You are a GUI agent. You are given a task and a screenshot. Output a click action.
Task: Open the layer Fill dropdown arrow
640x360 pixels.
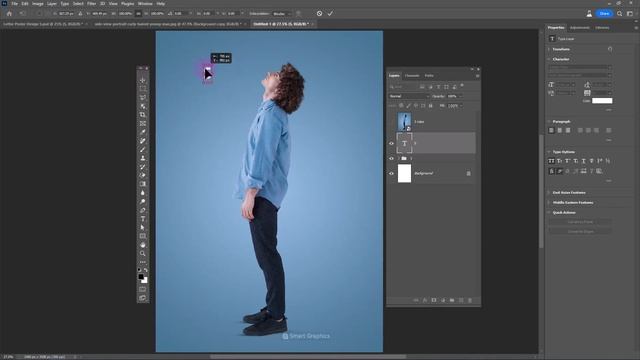[x=461, y=106]
